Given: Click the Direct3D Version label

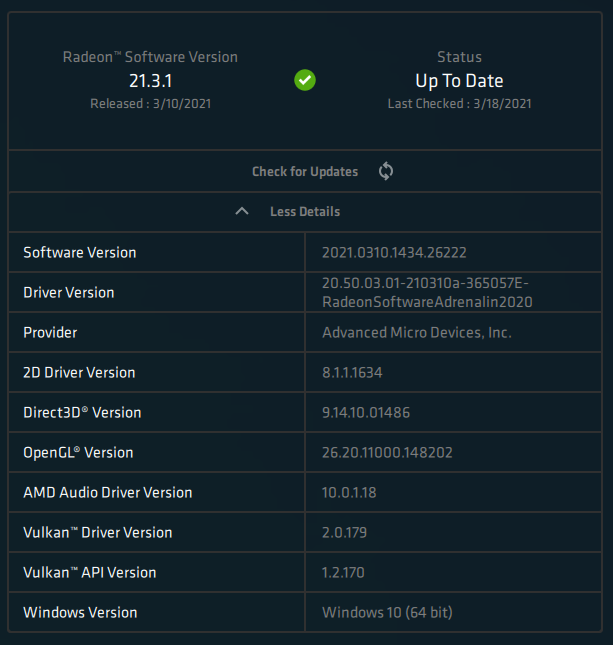Looking at the screenshot, I should tap(82, 412).
